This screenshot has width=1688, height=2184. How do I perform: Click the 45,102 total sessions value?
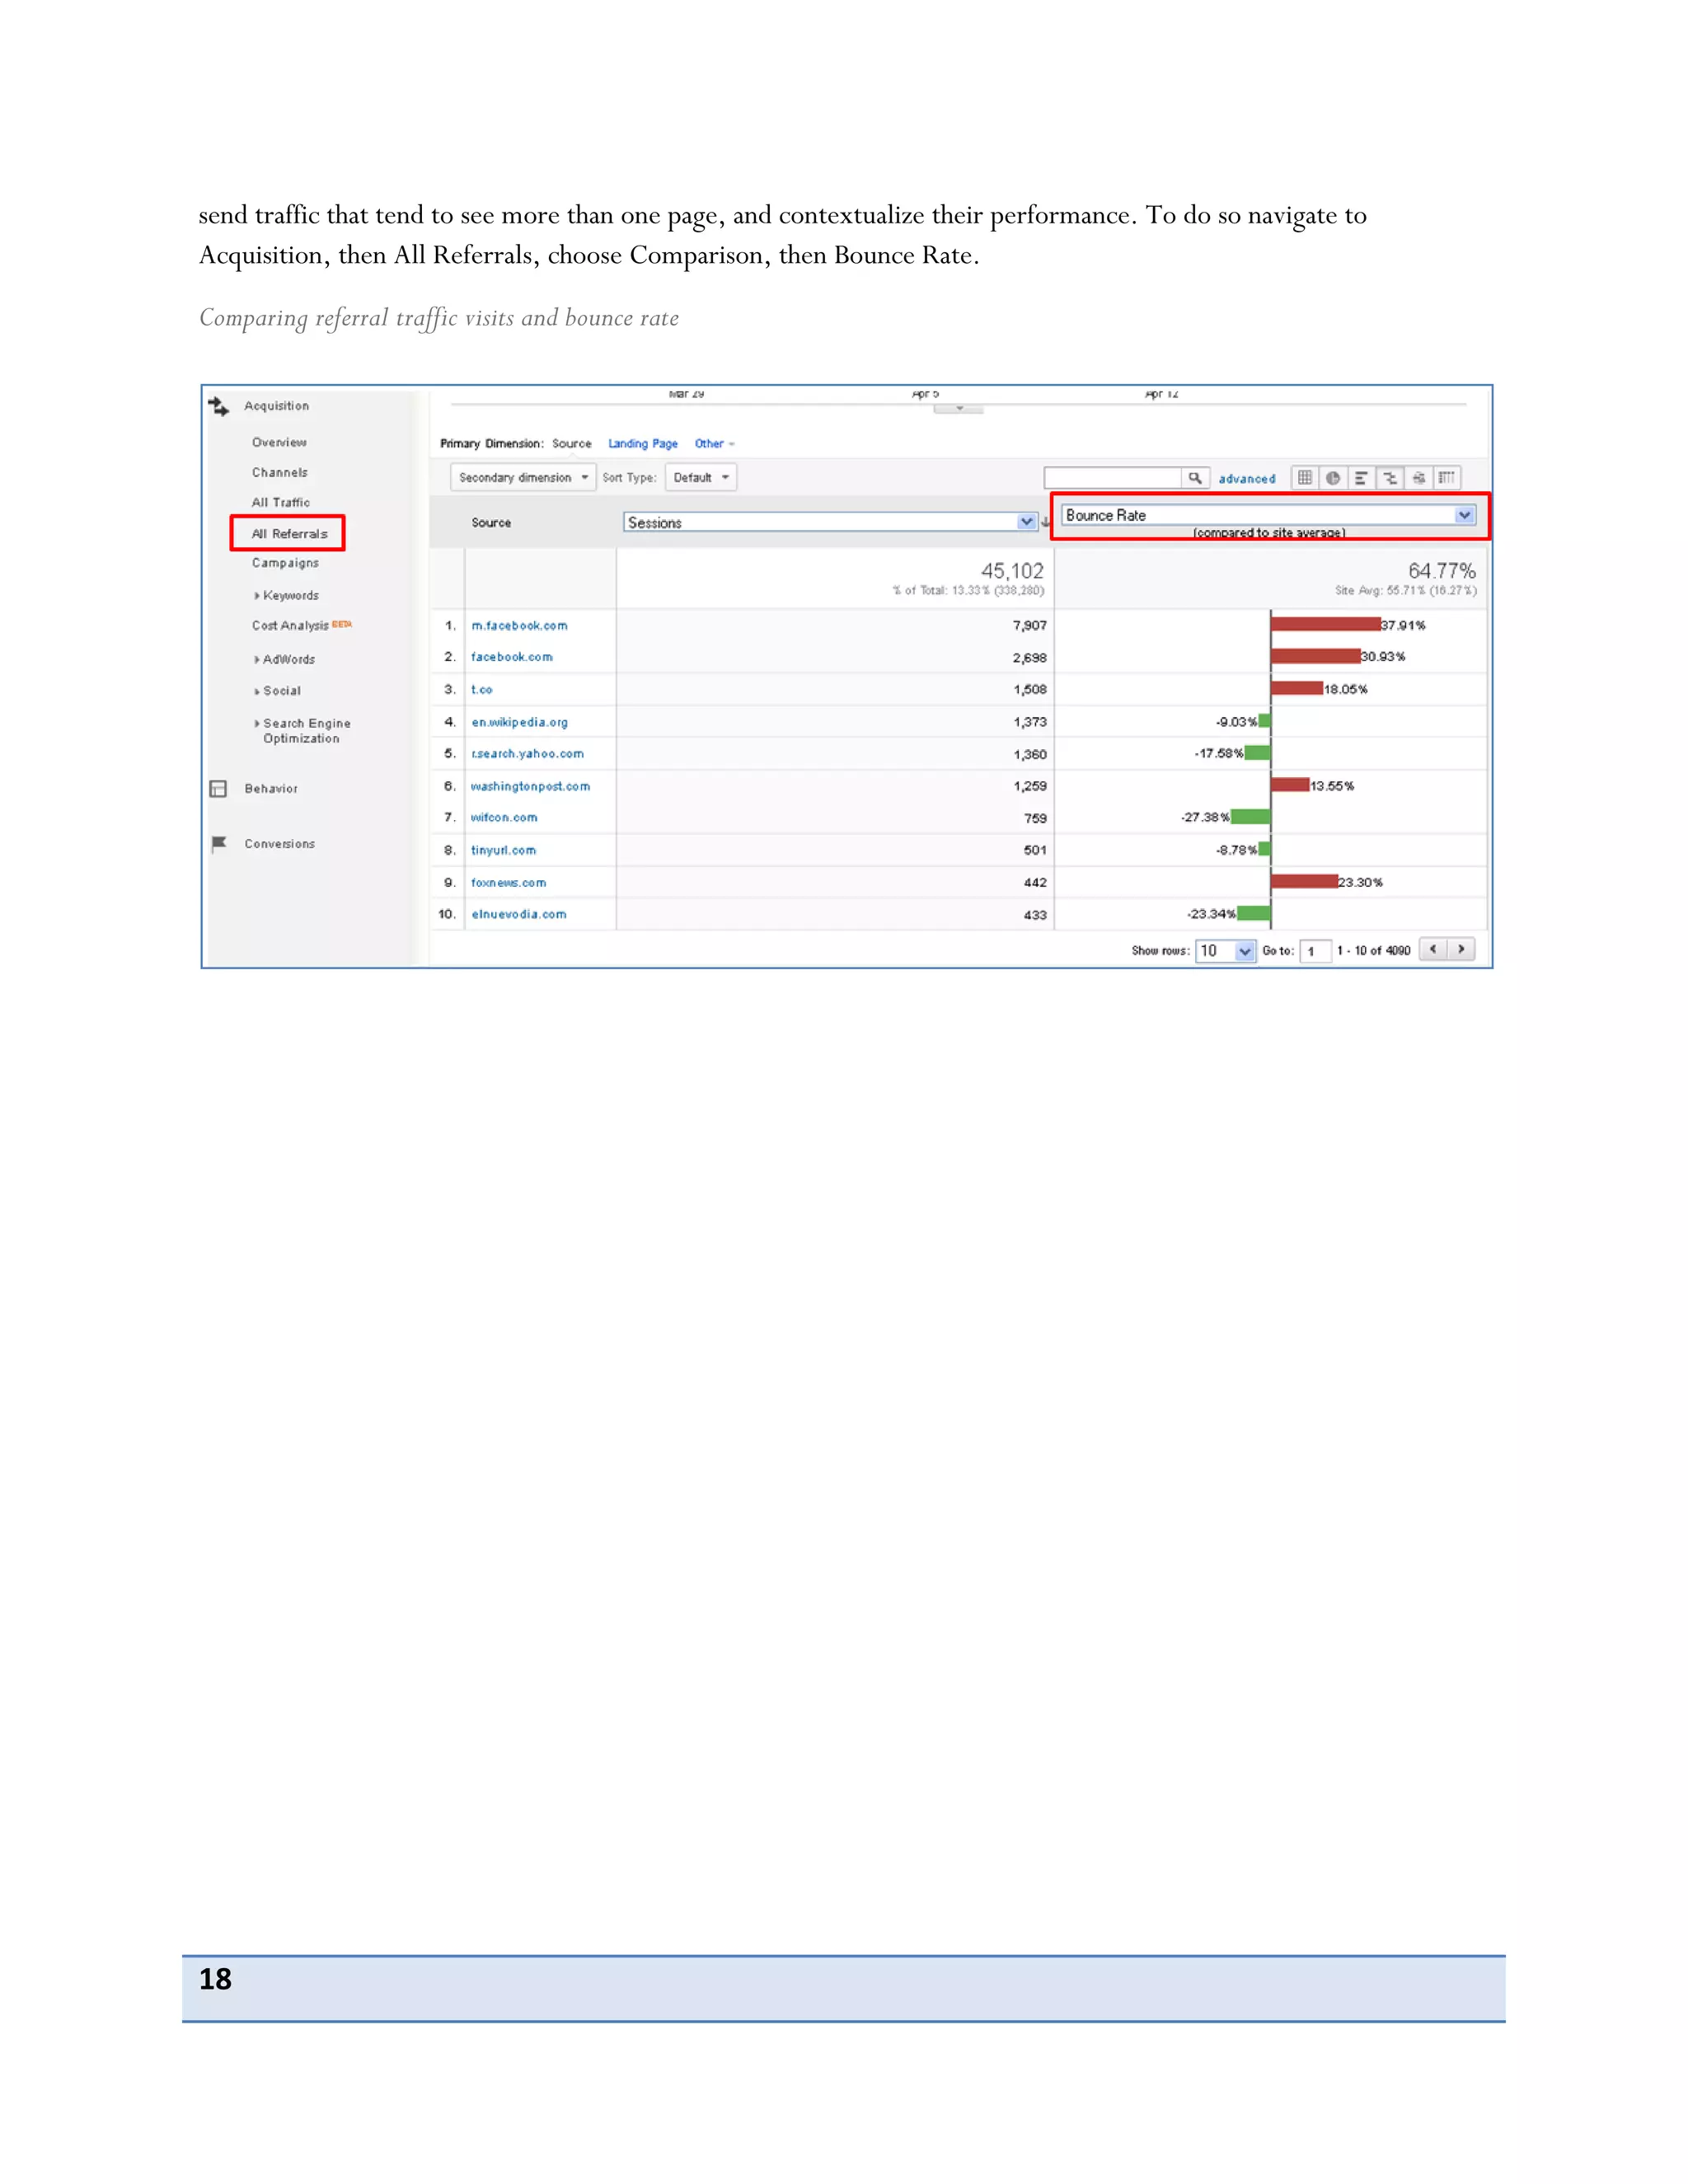point(1012,571)
